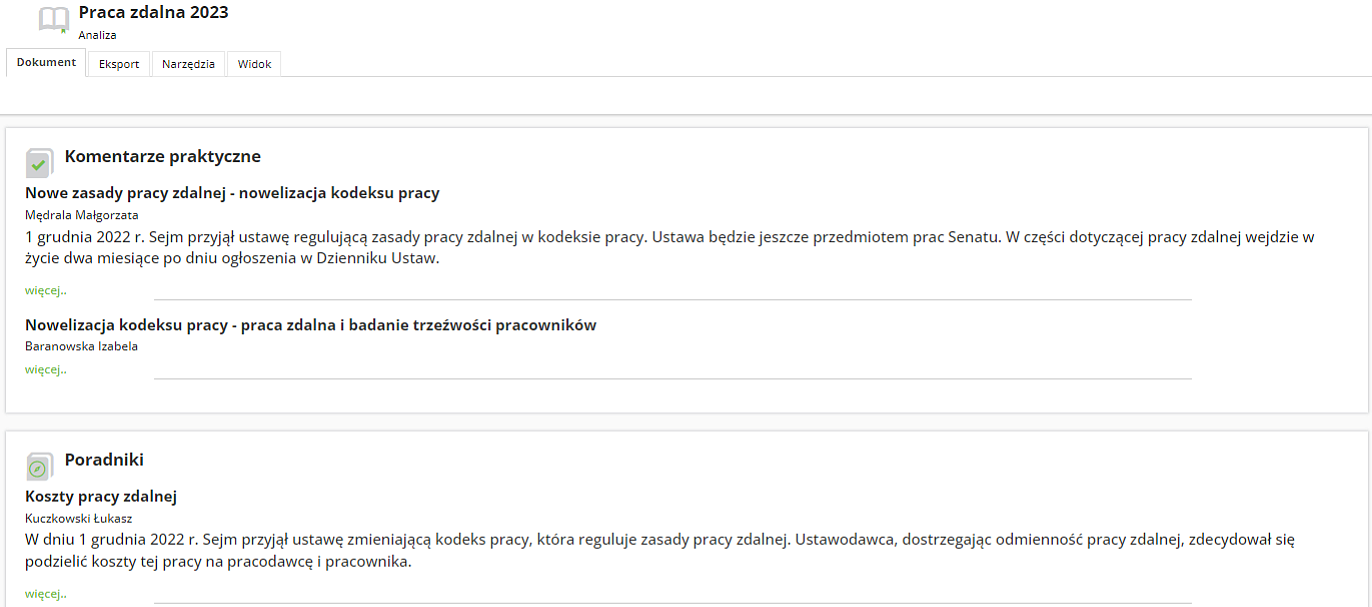Open the Eksport tab
The height and width of the screenshot is (607, 1372).
[x=119, y=64]
